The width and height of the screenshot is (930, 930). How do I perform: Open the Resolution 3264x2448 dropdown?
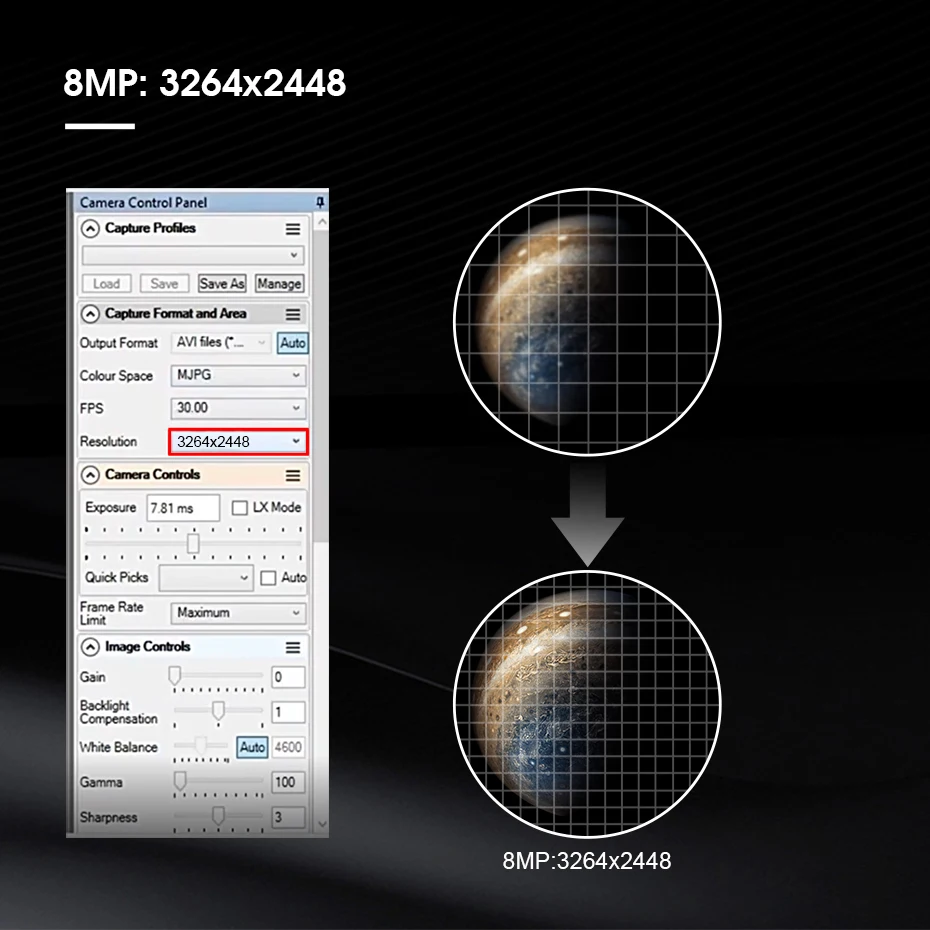click(x=238, y=441)
